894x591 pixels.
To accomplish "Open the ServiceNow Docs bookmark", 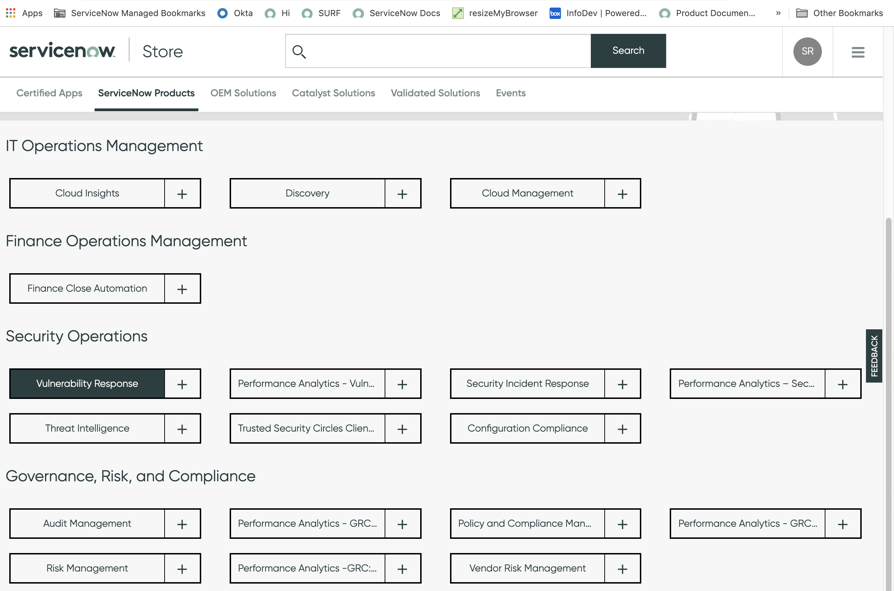I will pyautogui.click(x=396, y=13).
